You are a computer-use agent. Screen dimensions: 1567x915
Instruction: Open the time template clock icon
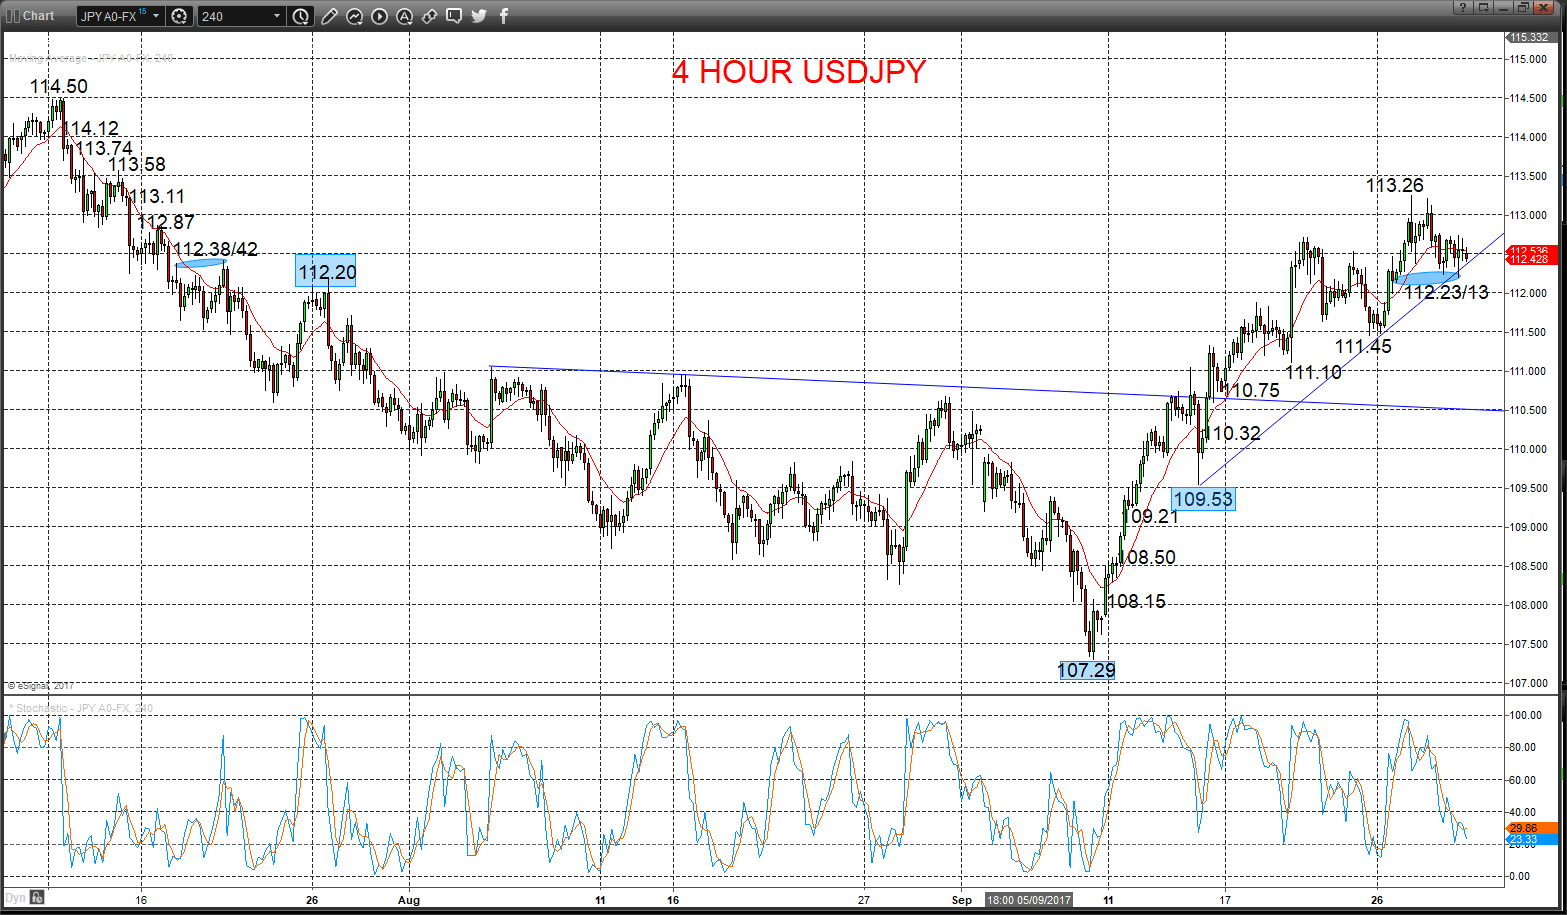[301, 16]
